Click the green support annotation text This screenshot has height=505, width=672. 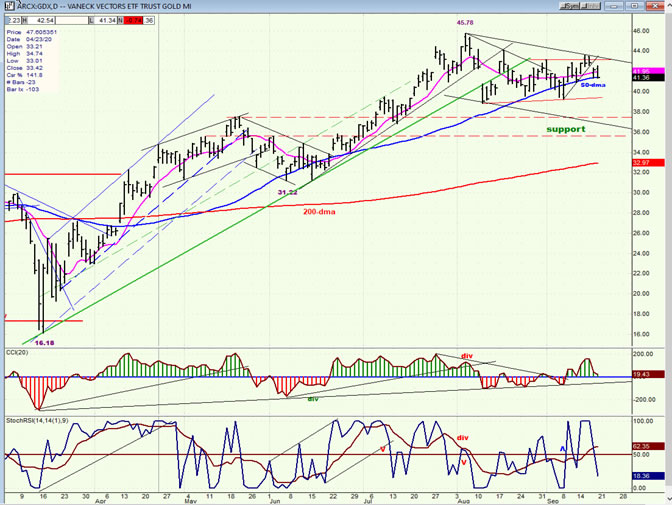pyautogui.click(x=565, y=129)
